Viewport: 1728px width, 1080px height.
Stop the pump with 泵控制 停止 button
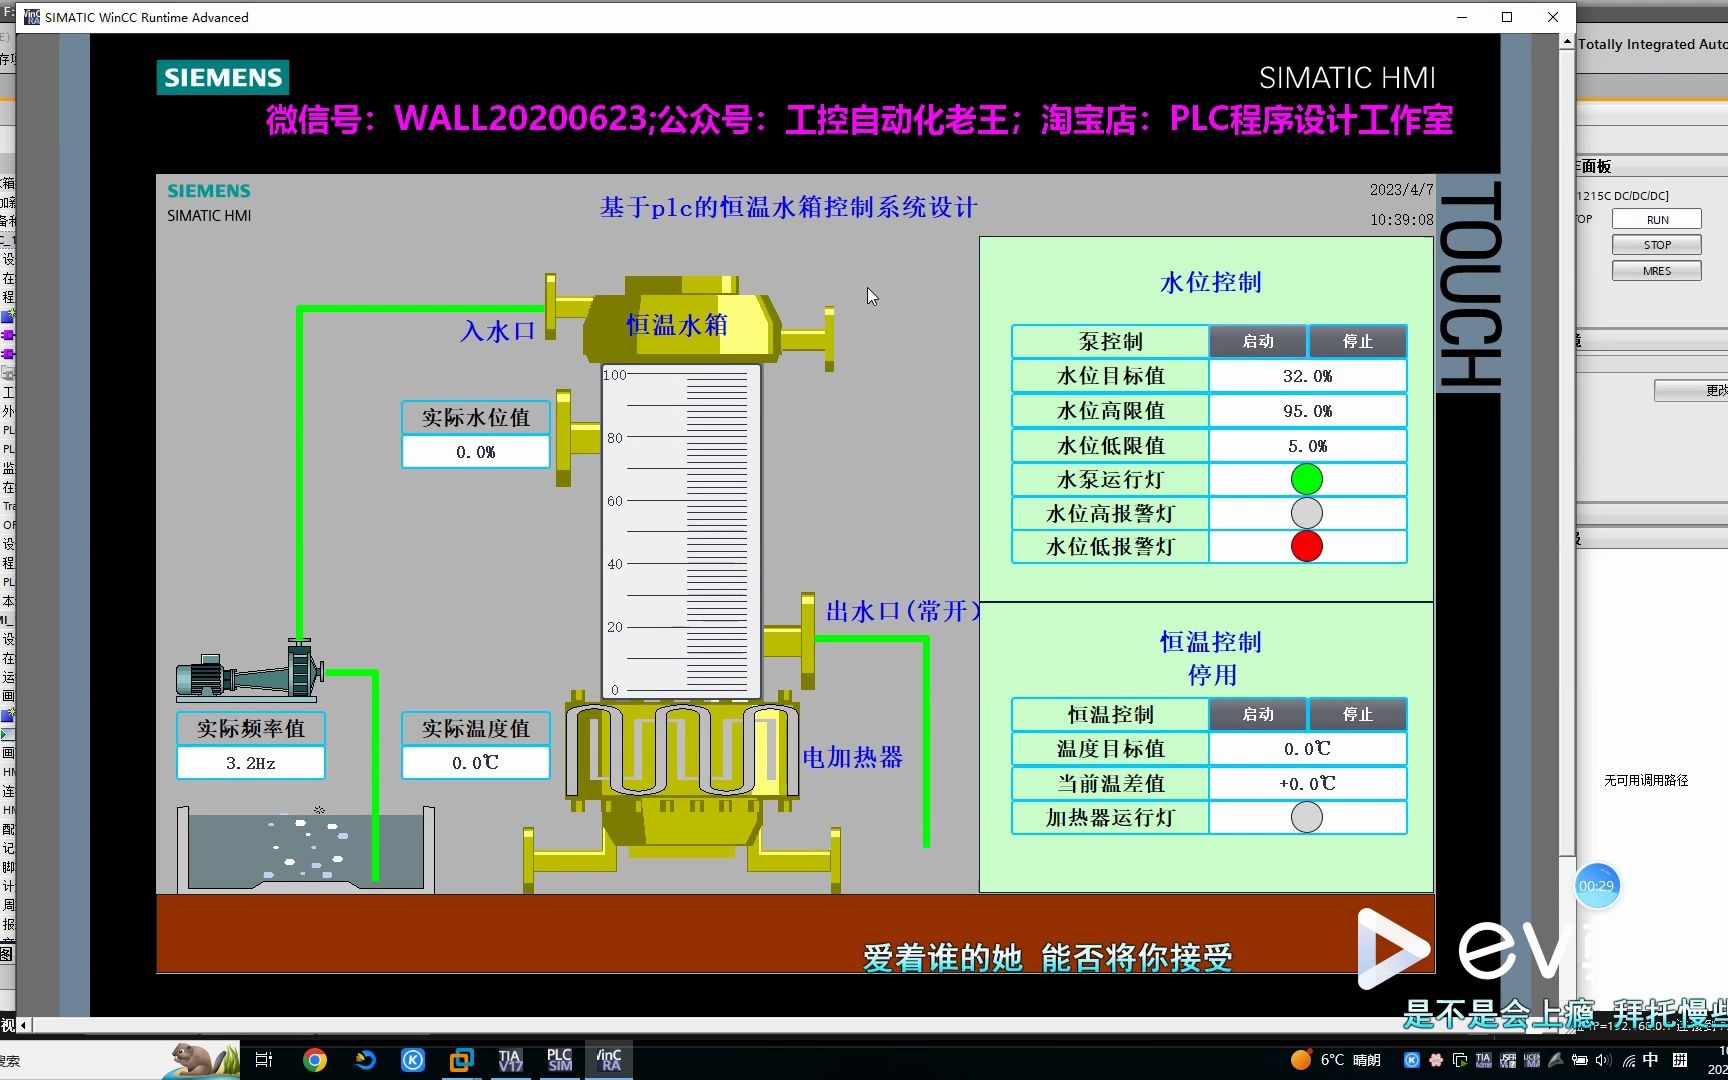point(1357,341)
